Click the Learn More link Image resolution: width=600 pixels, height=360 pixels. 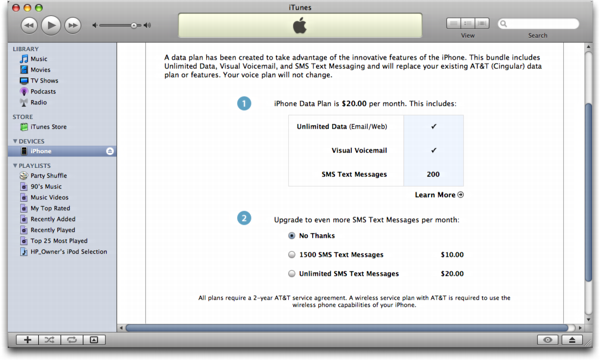point(439,195)
